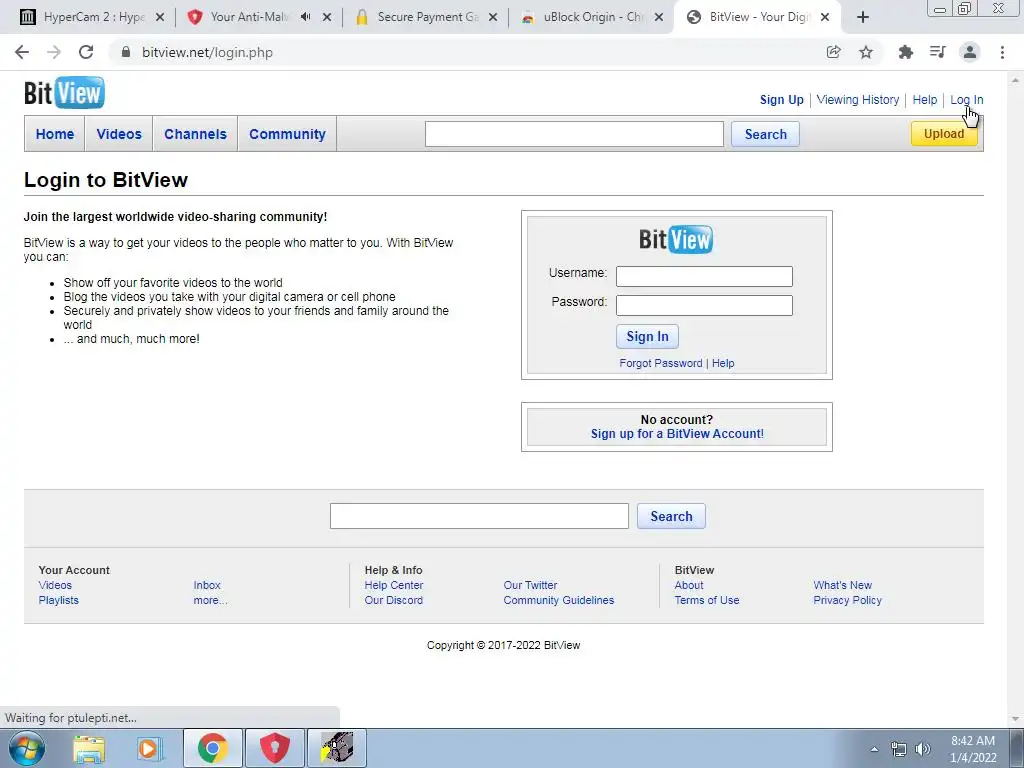The width and height of the screenshot is (1024, 768).
Task: Click Forgot Password link
Action: [661, 363]
